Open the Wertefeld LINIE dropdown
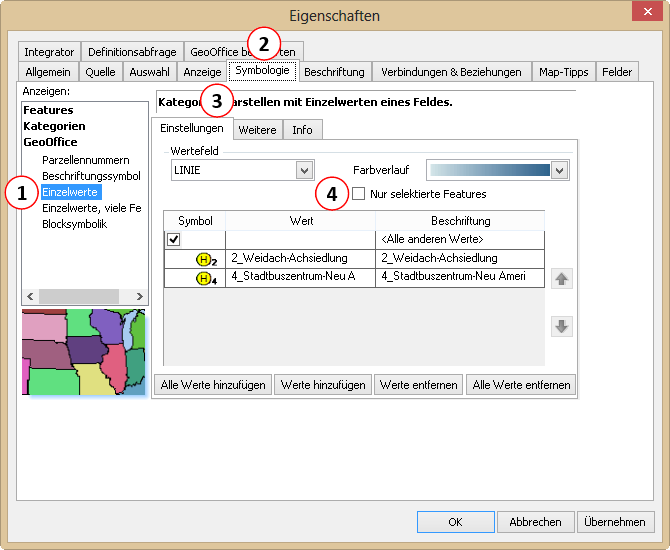Image resolution: width=670 pixels, height=550 pixels. click(x=305, y=171)
